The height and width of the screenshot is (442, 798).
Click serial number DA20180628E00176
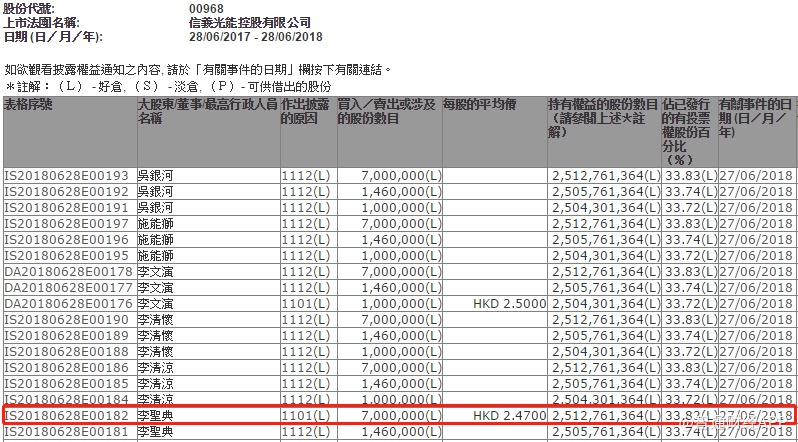(x=68, y=303)
